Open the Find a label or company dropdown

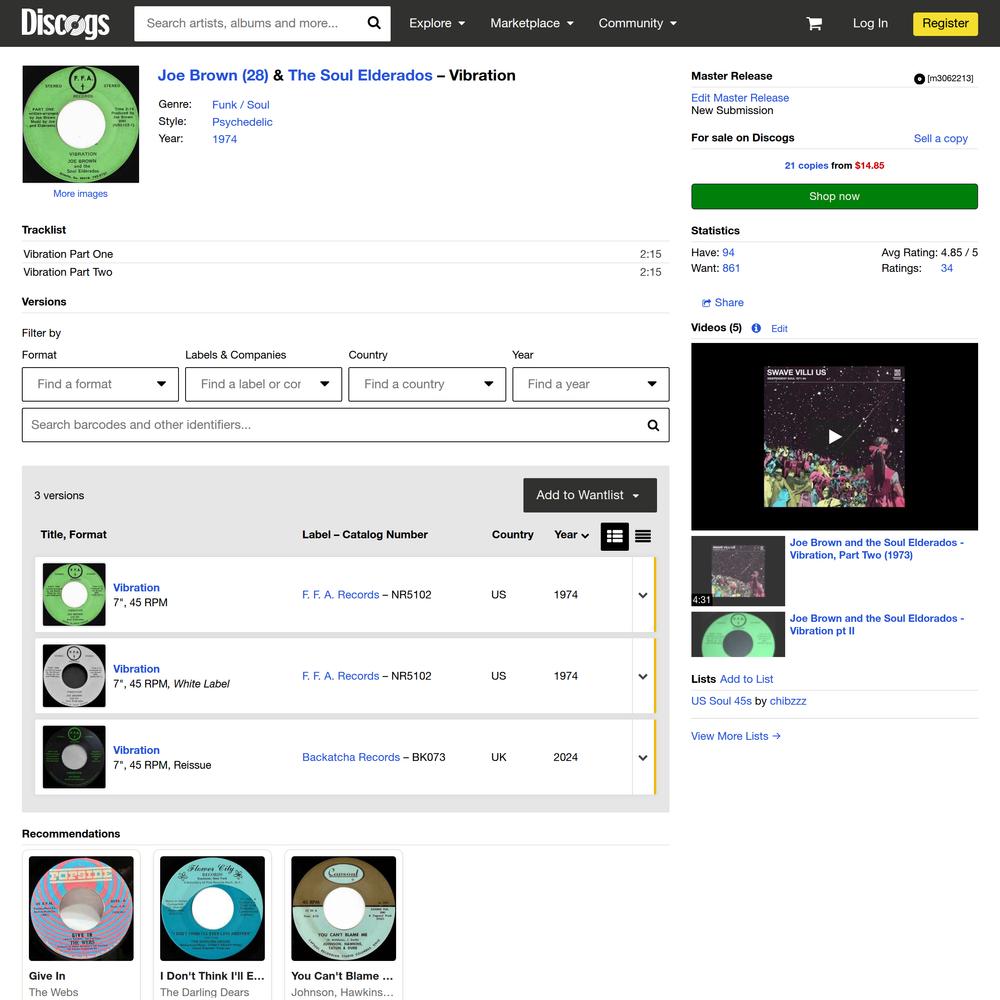pyautogui.click(x=263, y=384)
